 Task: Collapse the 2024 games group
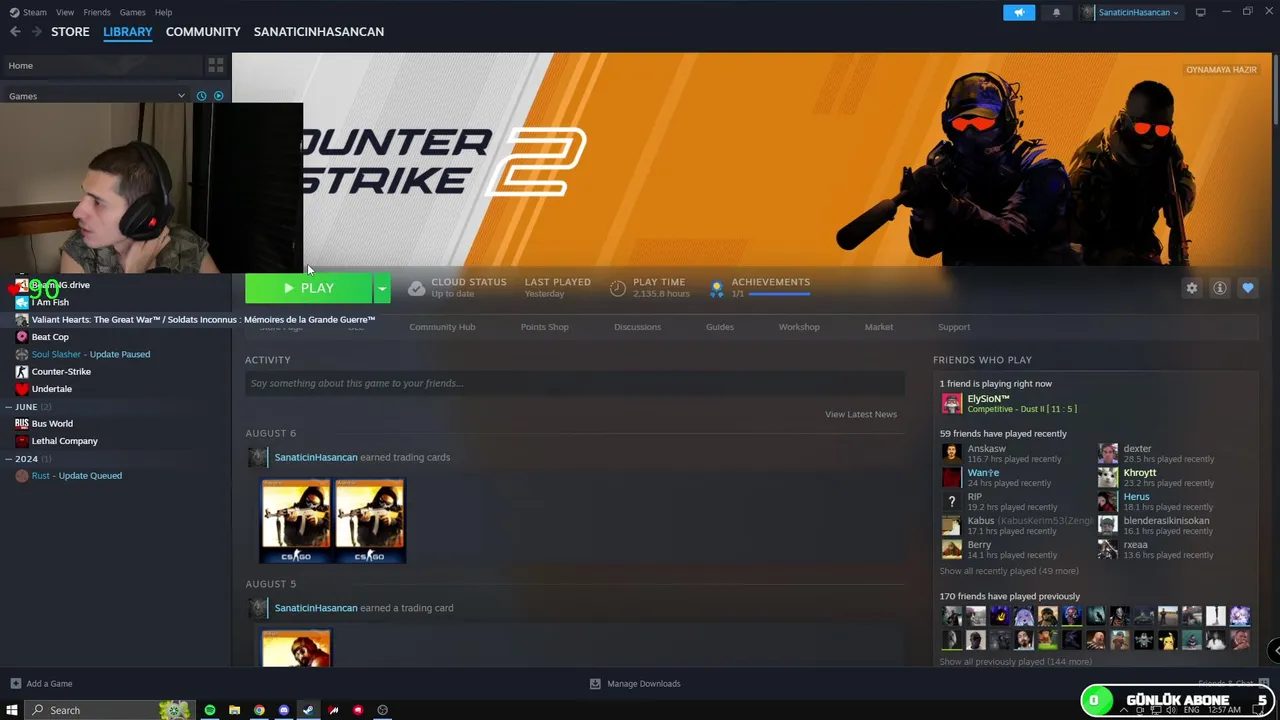9,459
